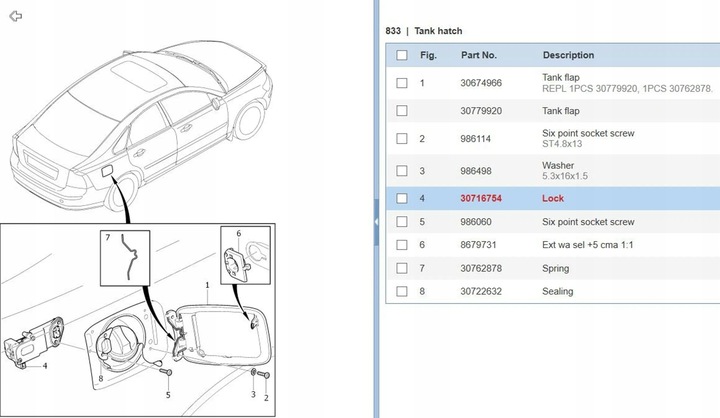Click the Description column header
The height and width of the screenshot is (418, 720).
coord(568,55)
